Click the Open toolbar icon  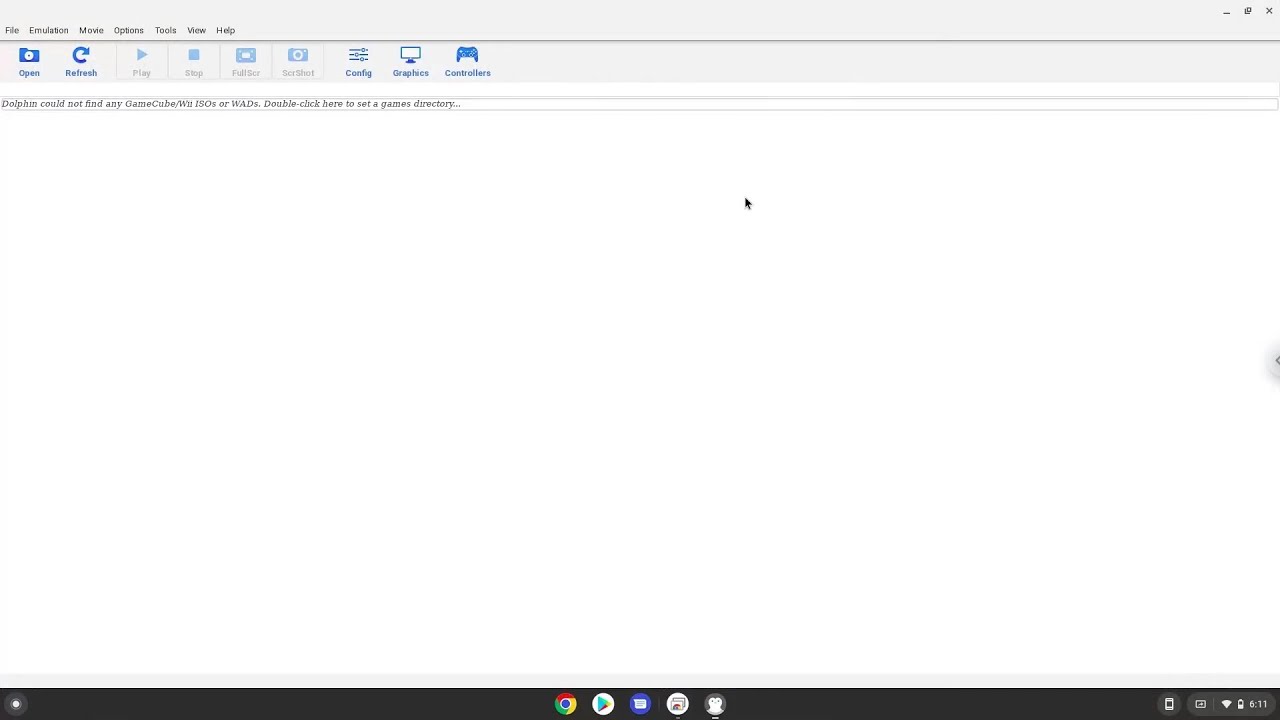click(x=29, y=62)
